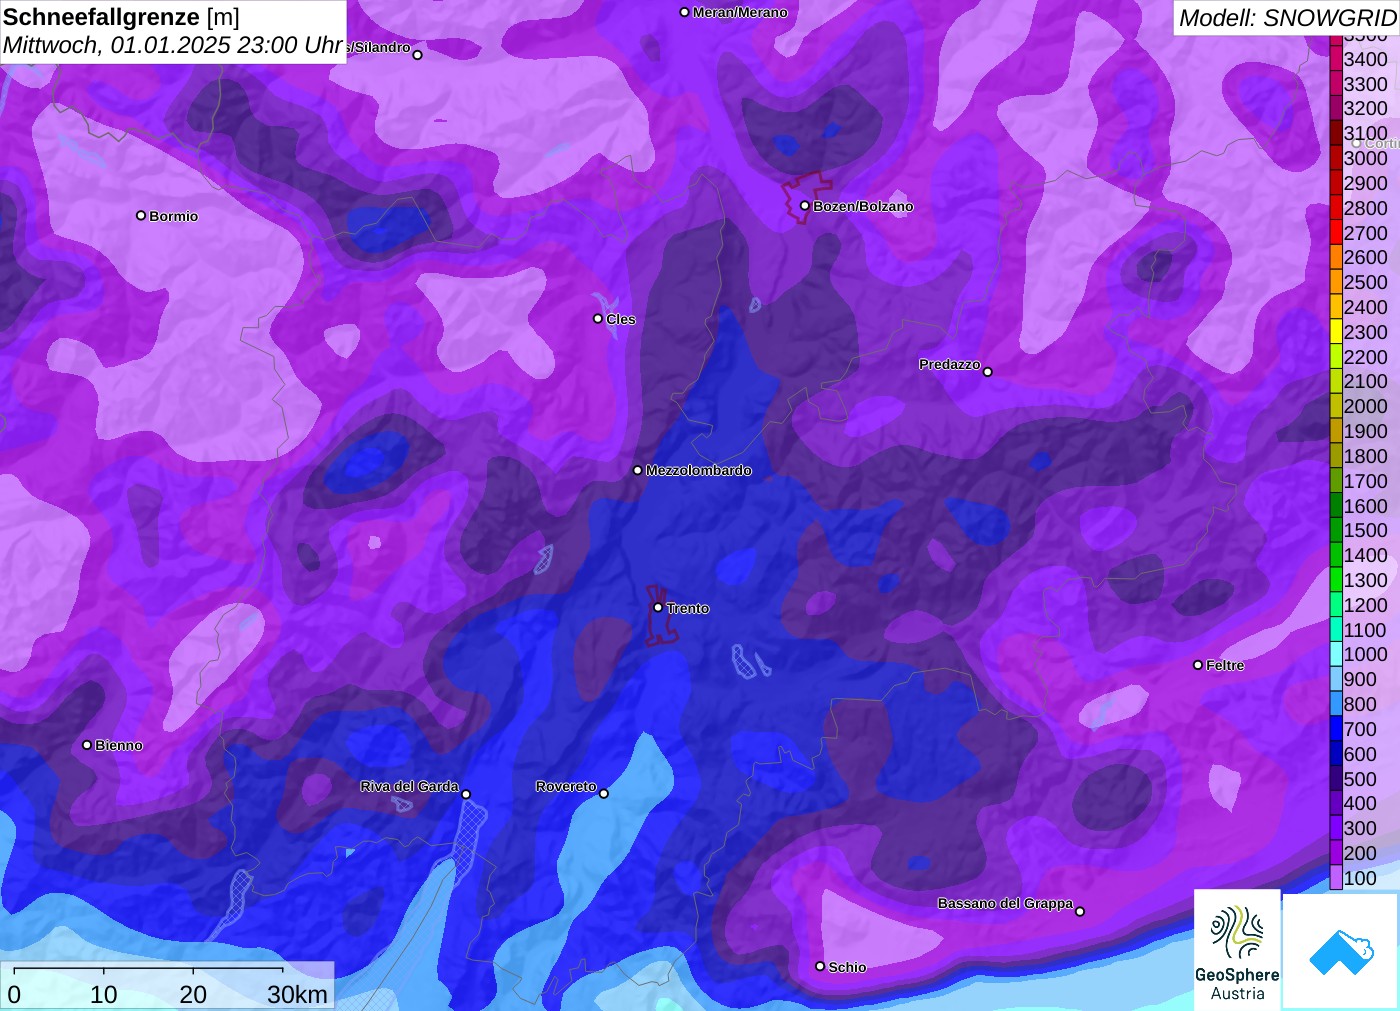This screenshot has width=1400, height=1011.
Task: Click the GeoSphere Austria logo
Action: tap(1237, 949)
